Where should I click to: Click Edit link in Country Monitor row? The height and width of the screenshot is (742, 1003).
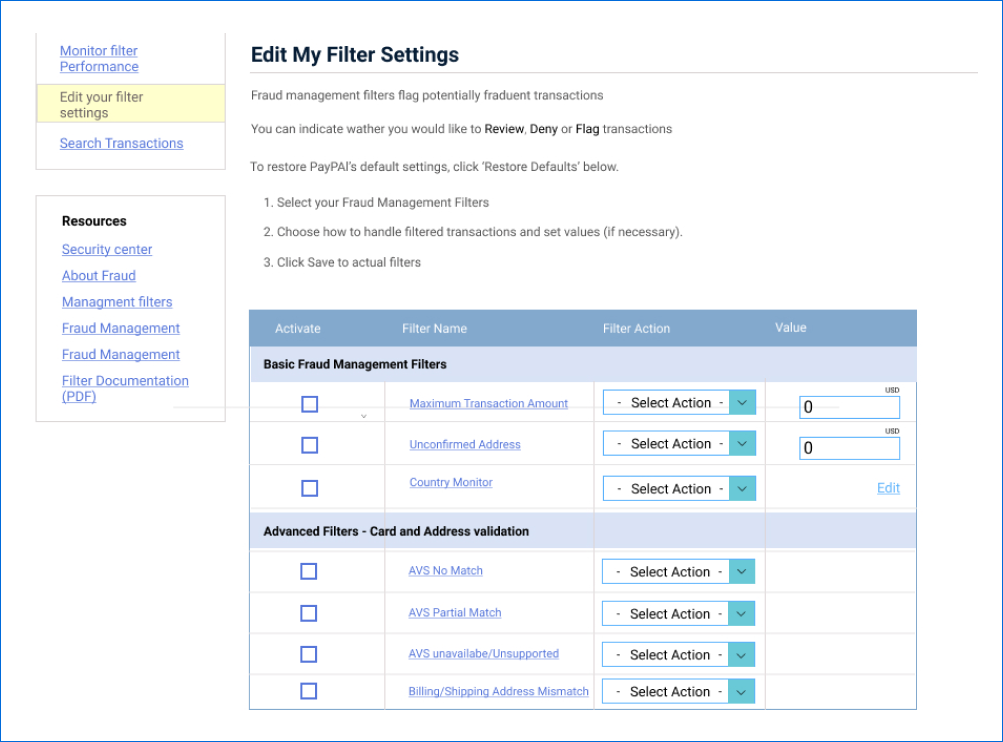[888, 488]
